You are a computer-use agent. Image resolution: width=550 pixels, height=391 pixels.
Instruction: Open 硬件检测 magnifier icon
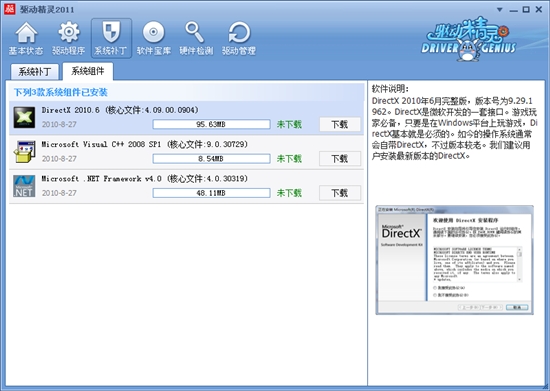(x=196, y=39)
